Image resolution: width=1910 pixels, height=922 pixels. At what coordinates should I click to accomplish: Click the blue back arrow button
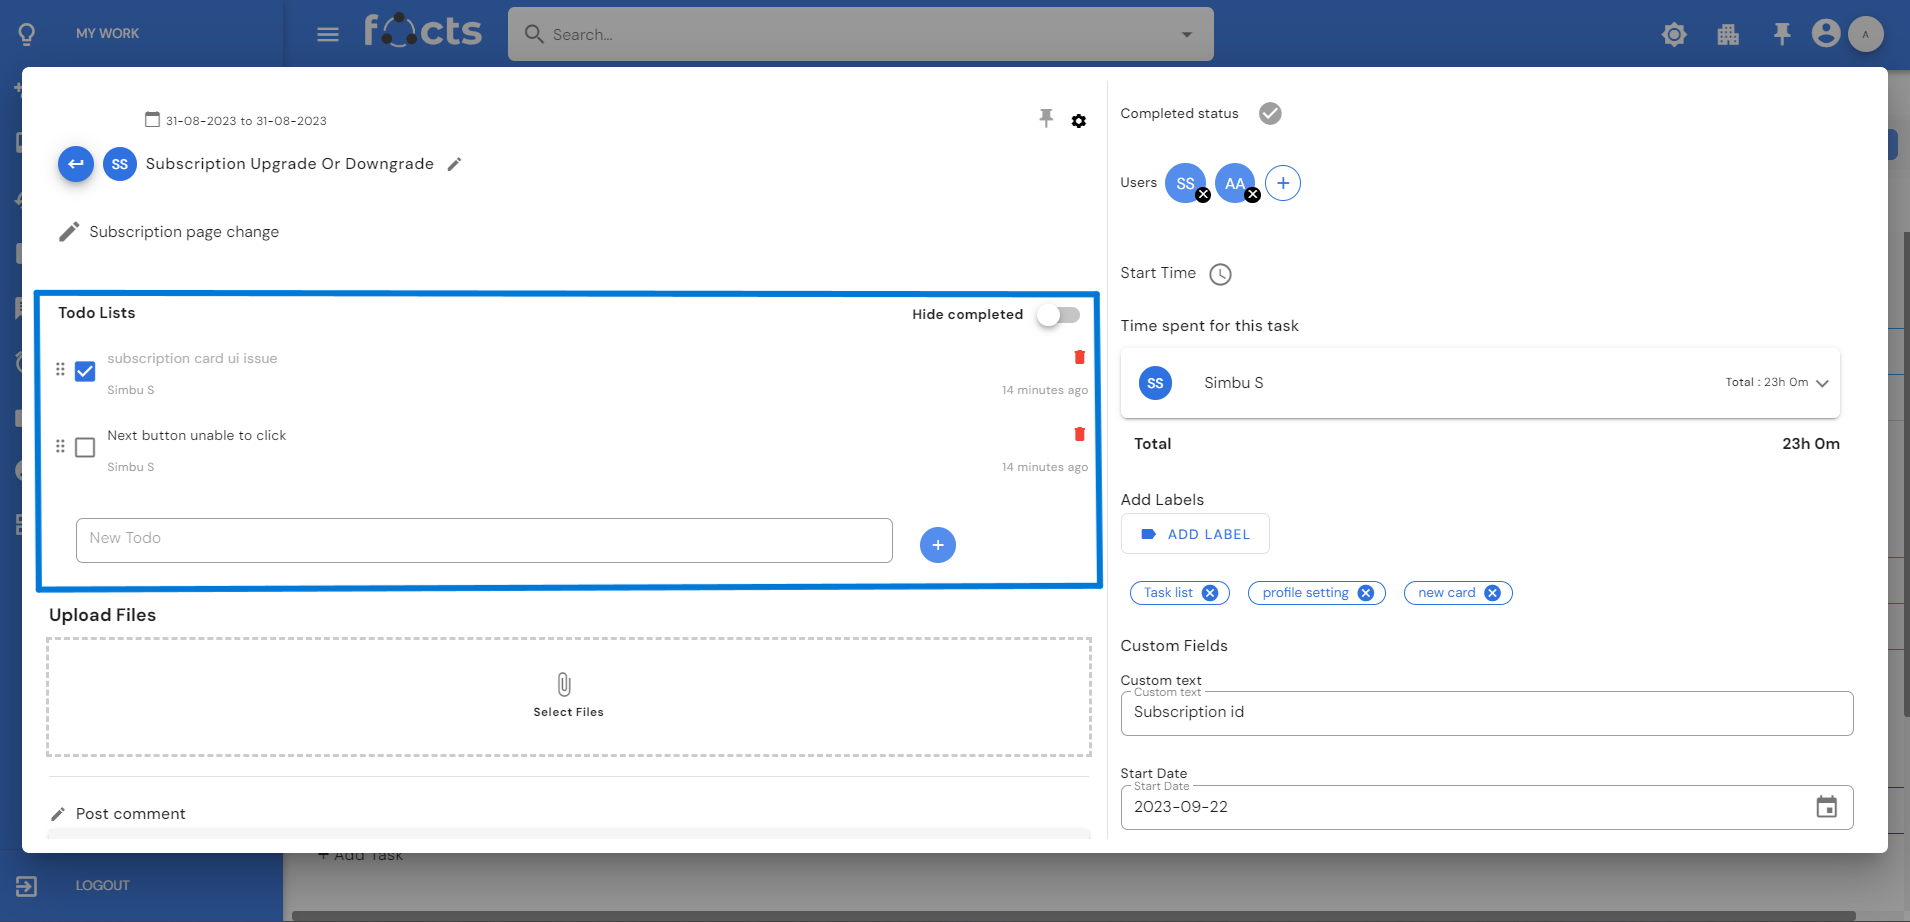coord(76,164)
